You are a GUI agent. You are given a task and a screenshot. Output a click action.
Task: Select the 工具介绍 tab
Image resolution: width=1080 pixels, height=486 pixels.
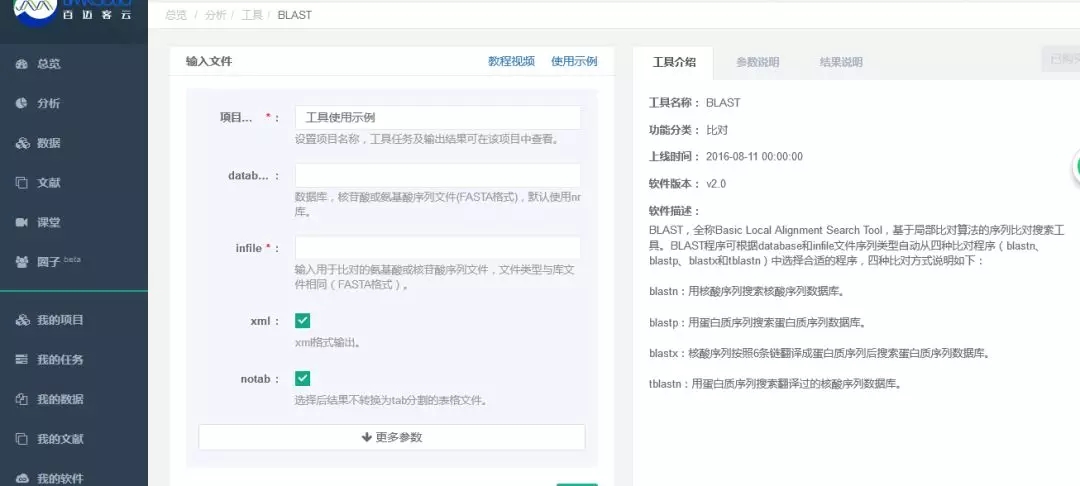(674, 62)
